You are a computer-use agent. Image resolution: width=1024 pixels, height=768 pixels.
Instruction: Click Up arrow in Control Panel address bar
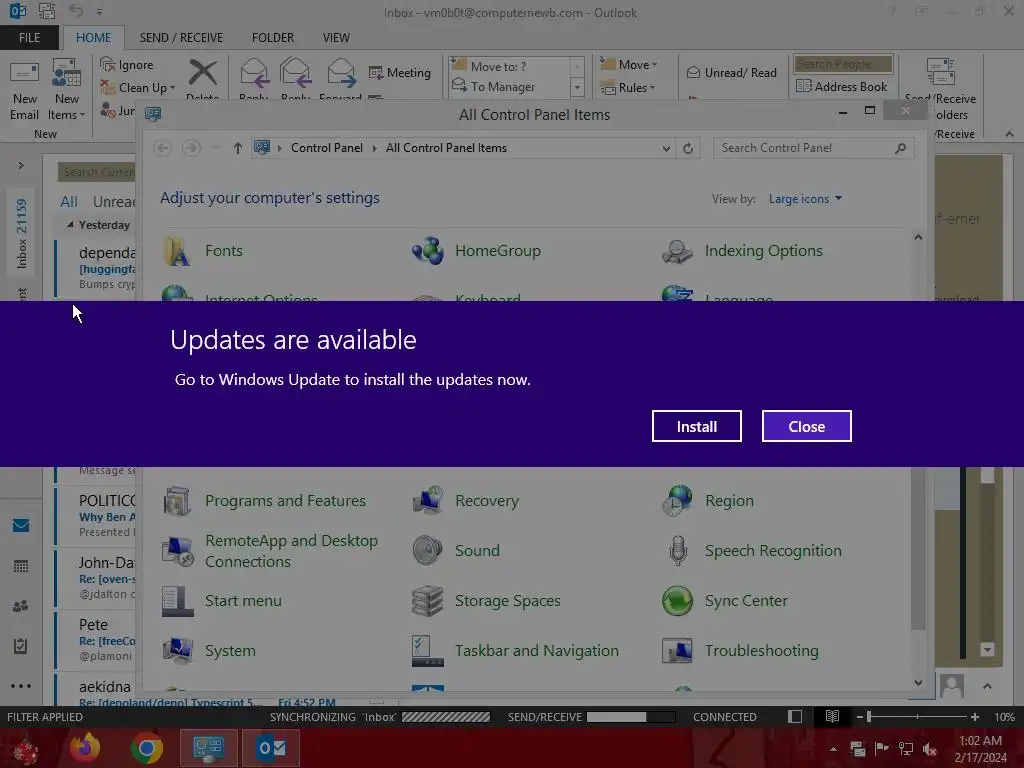tap(238, 148)
